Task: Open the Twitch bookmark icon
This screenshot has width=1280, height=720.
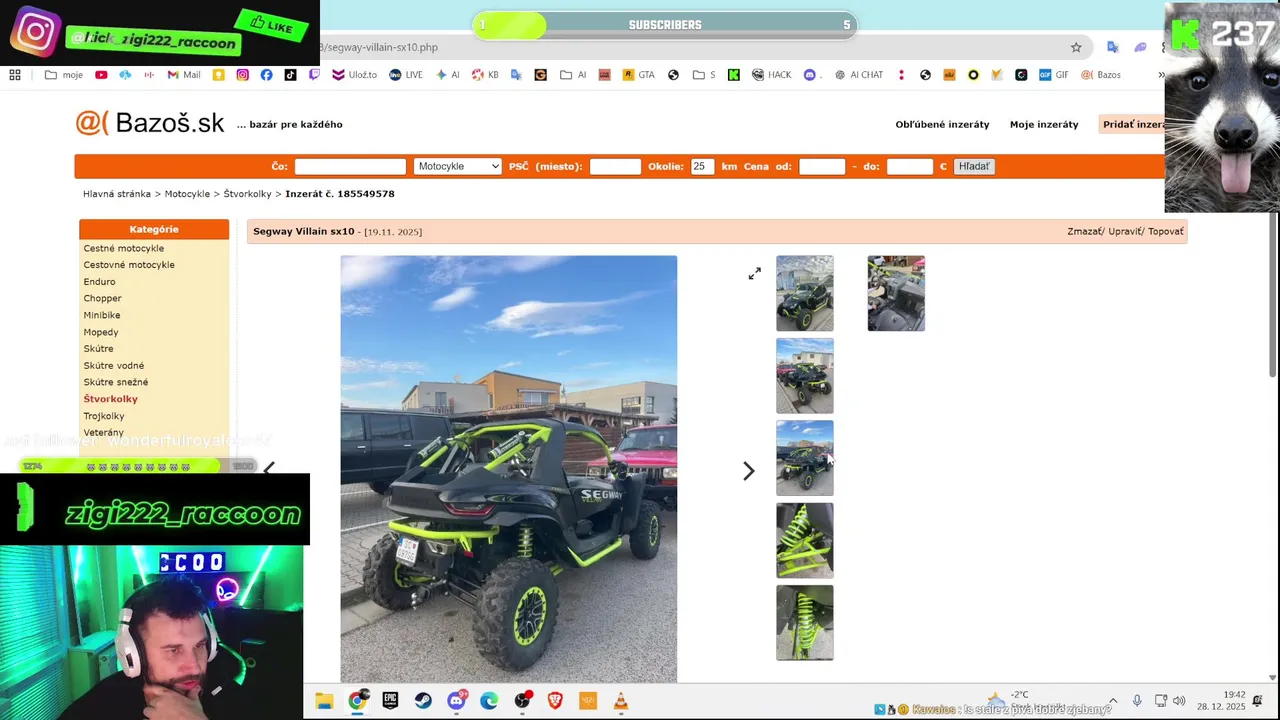Action: (314, 75)
